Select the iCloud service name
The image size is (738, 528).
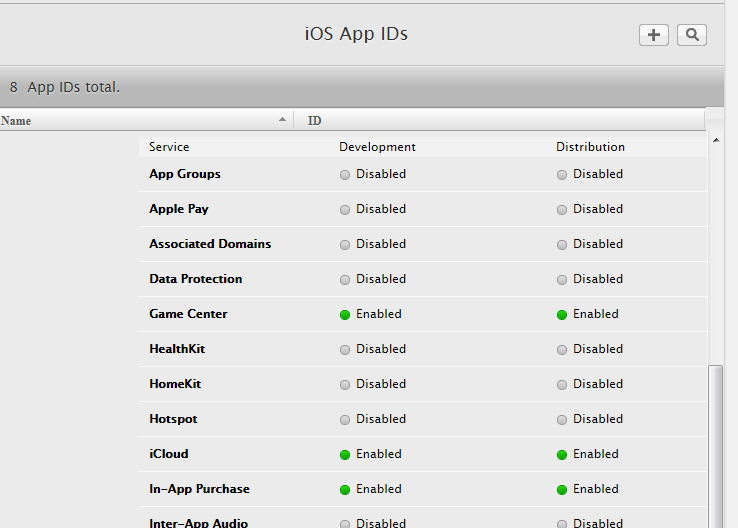(169, 454)
